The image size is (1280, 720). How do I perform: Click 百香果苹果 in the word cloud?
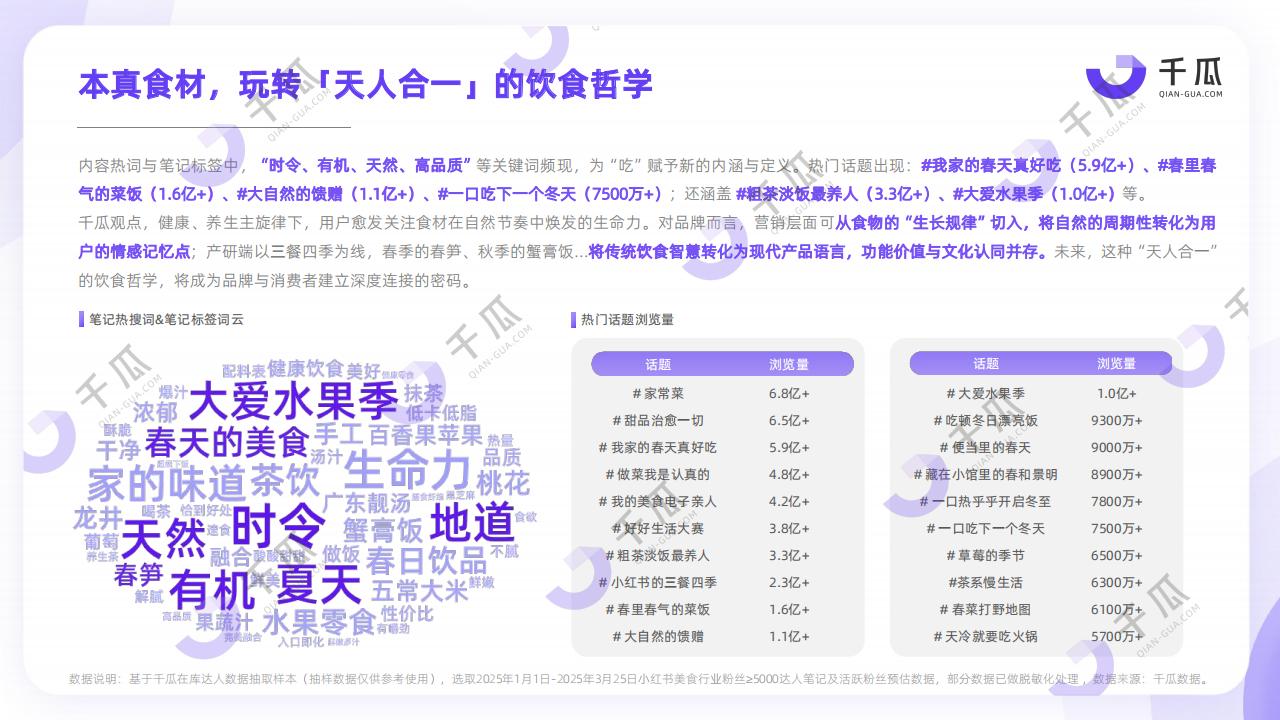pyautogui.click(x=425, y=436)
